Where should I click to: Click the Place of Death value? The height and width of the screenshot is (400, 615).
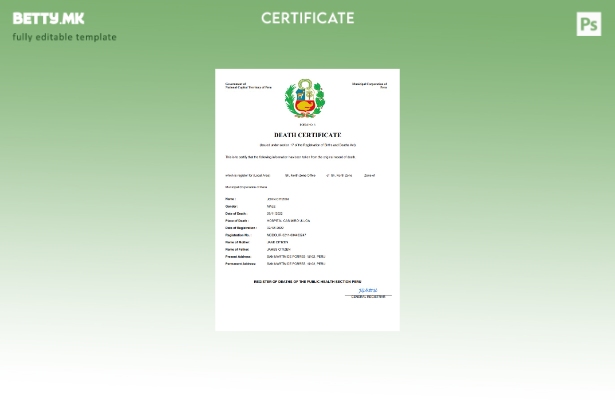(x=288, y=221)
